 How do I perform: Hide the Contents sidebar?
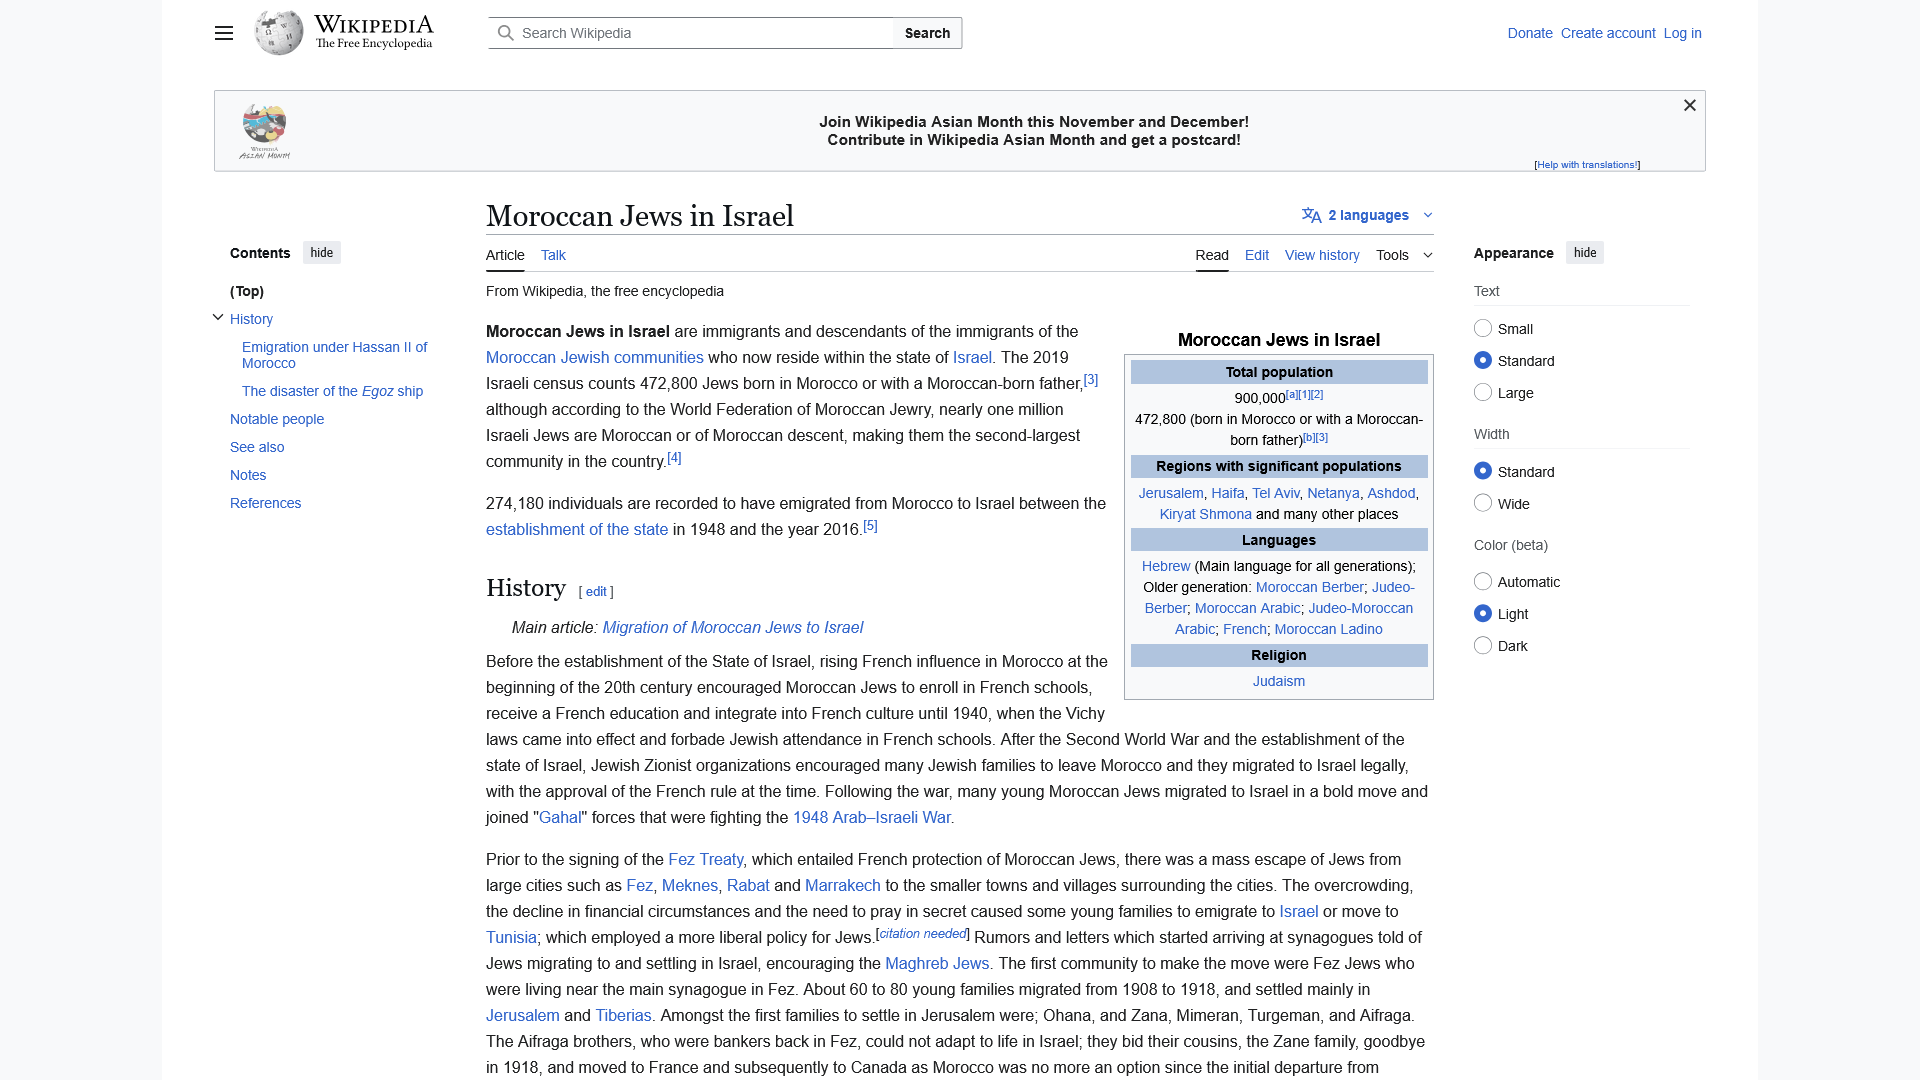[321, 252]
